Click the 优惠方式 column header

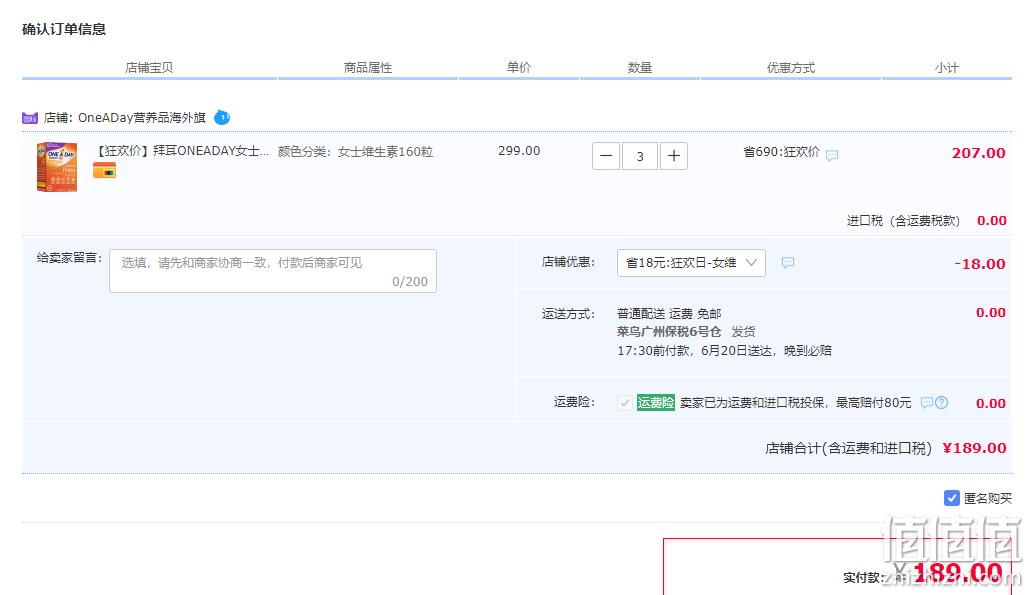coord(791,67)
